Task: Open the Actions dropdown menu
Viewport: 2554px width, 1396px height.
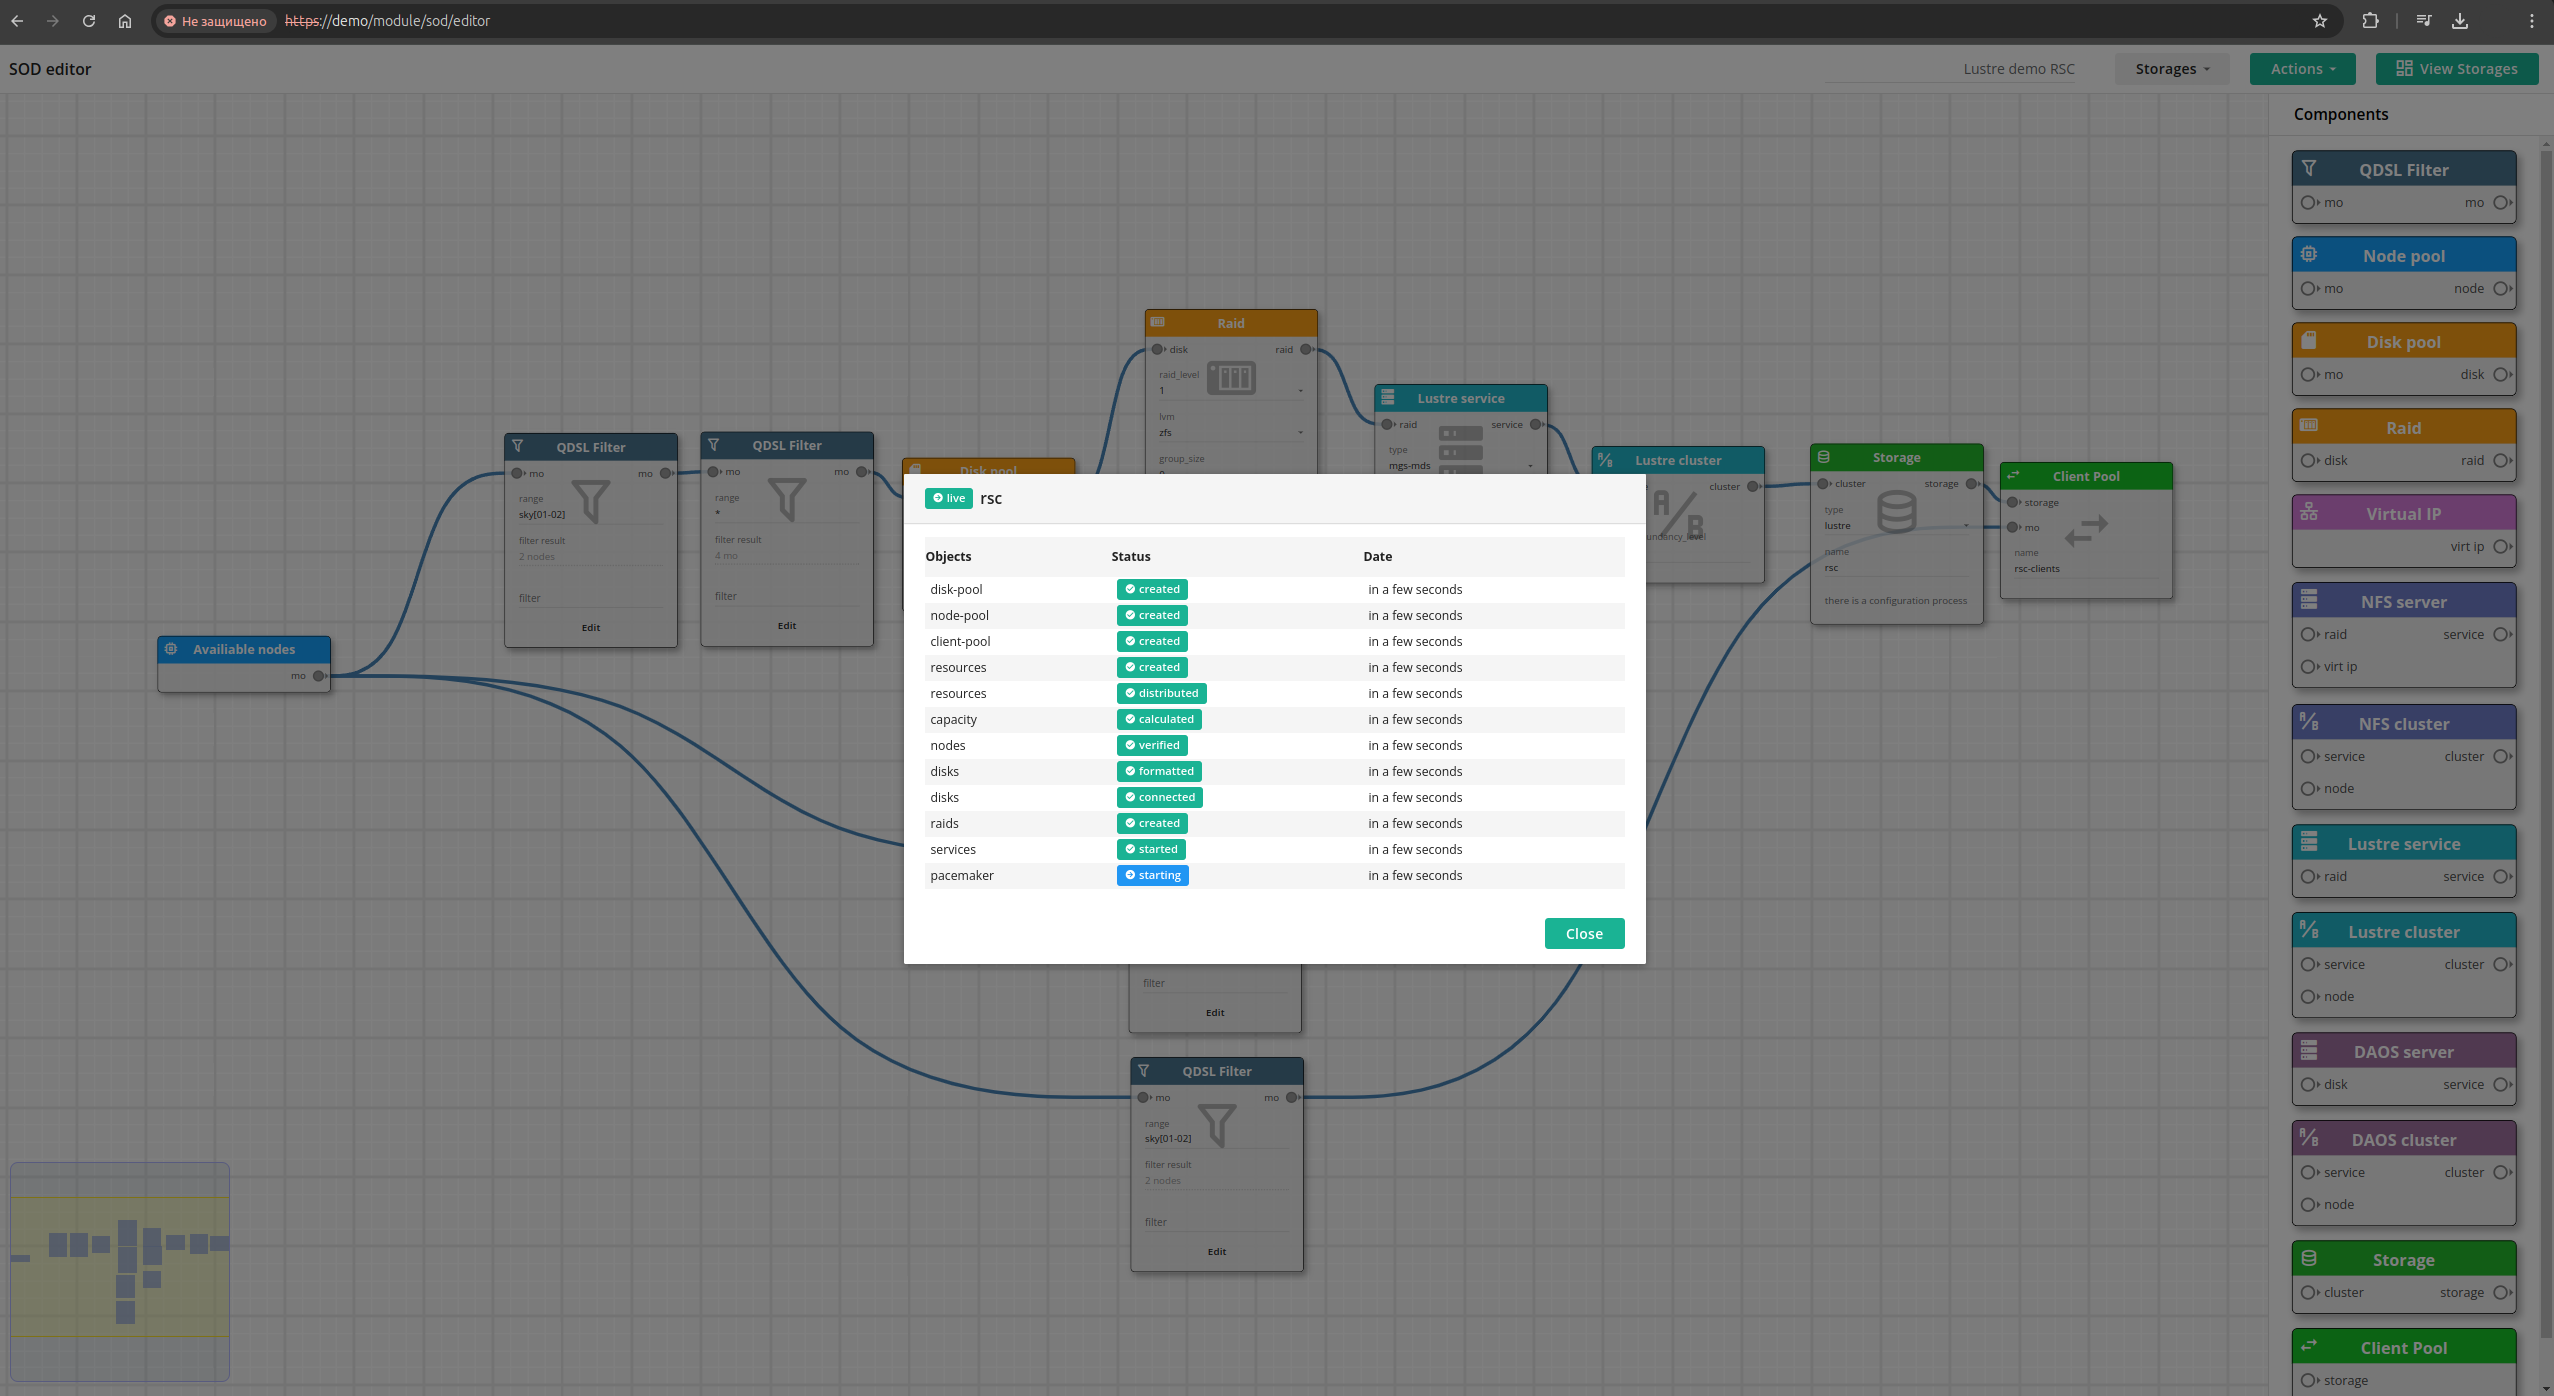Action: point(2302,69)
